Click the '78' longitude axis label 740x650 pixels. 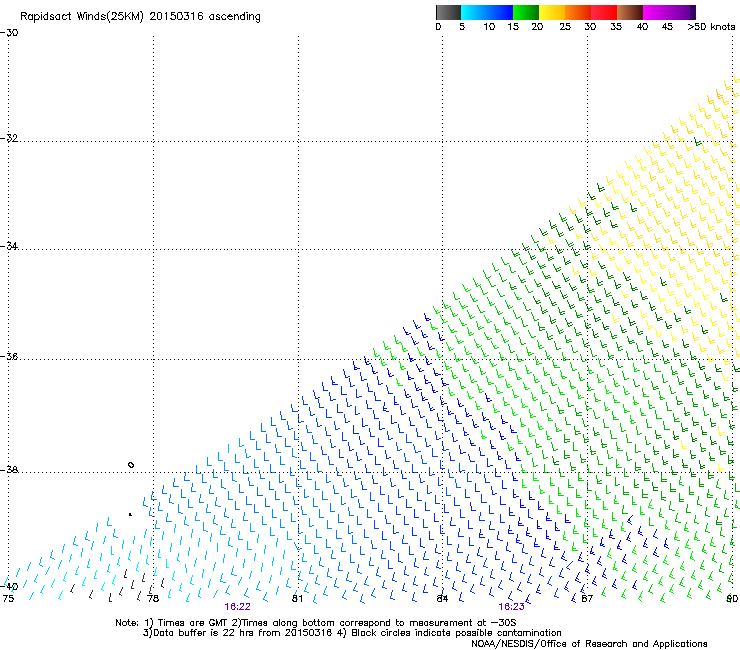(153, 599)
